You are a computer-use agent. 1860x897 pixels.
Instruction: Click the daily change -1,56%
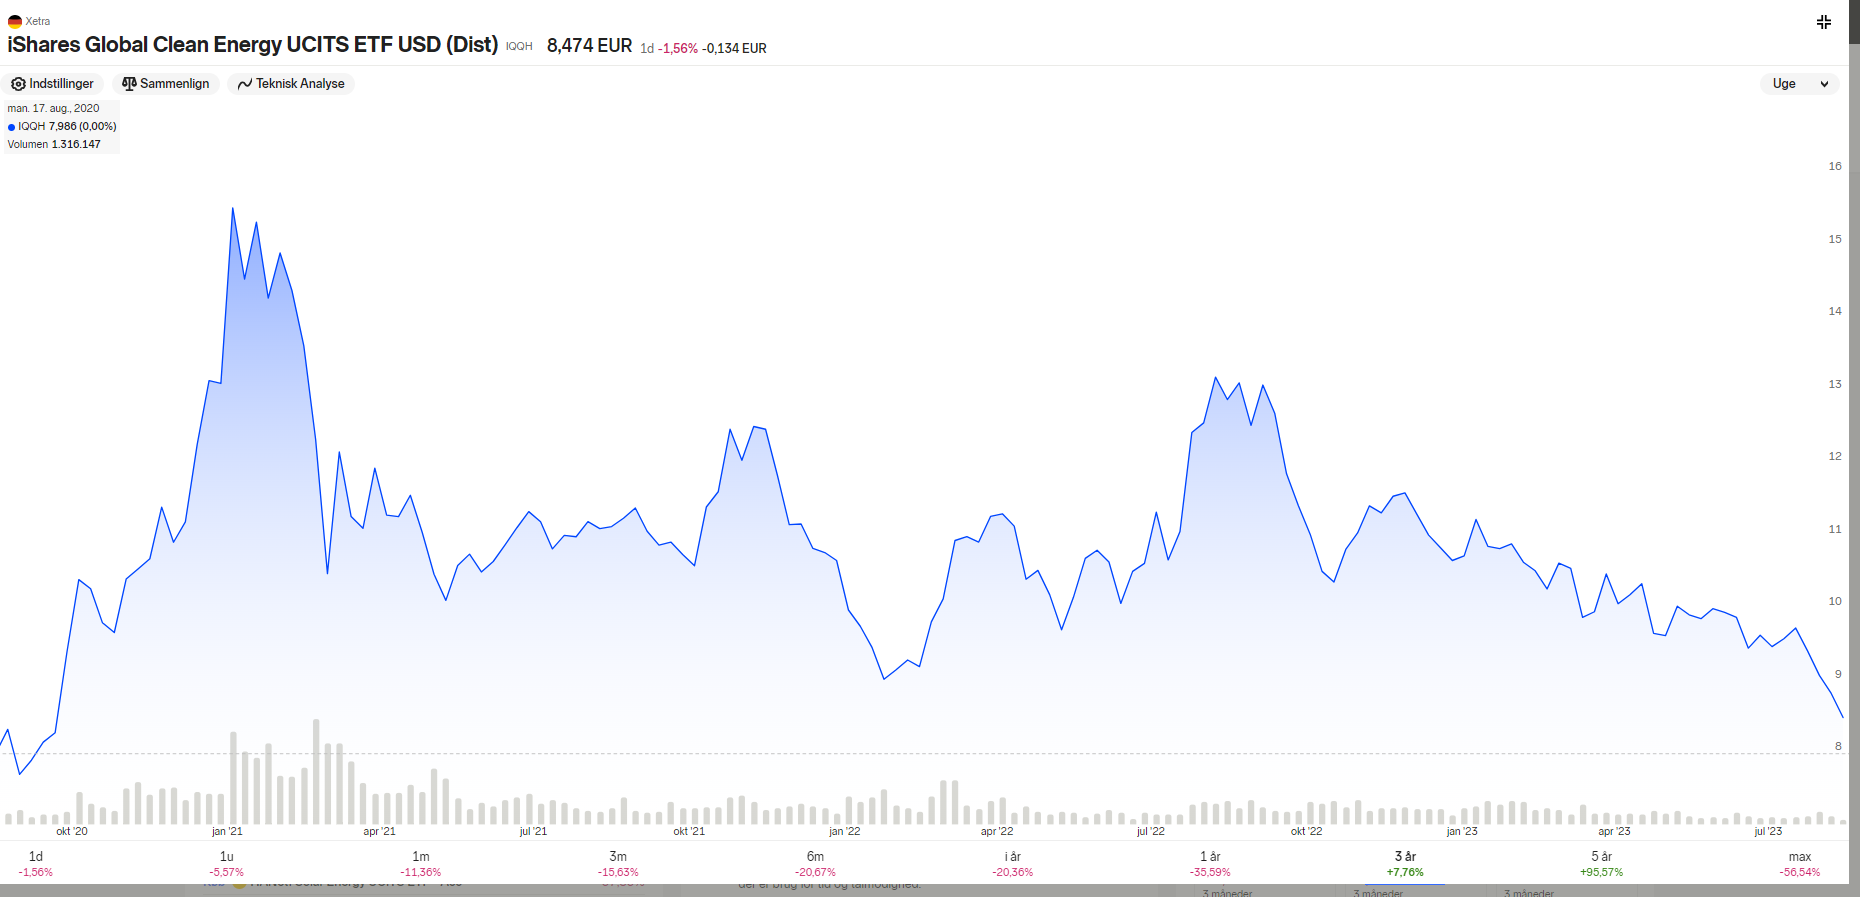(678, 48)
